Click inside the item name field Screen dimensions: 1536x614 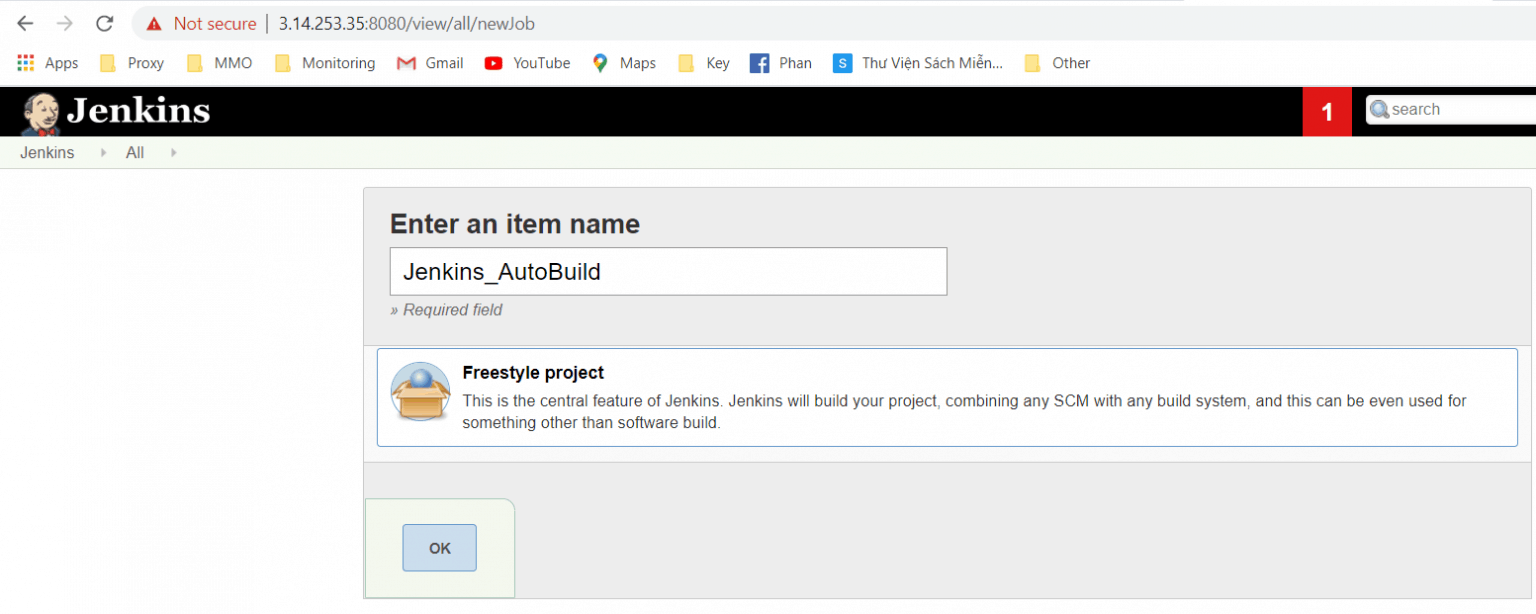click(x=668, y=271)
